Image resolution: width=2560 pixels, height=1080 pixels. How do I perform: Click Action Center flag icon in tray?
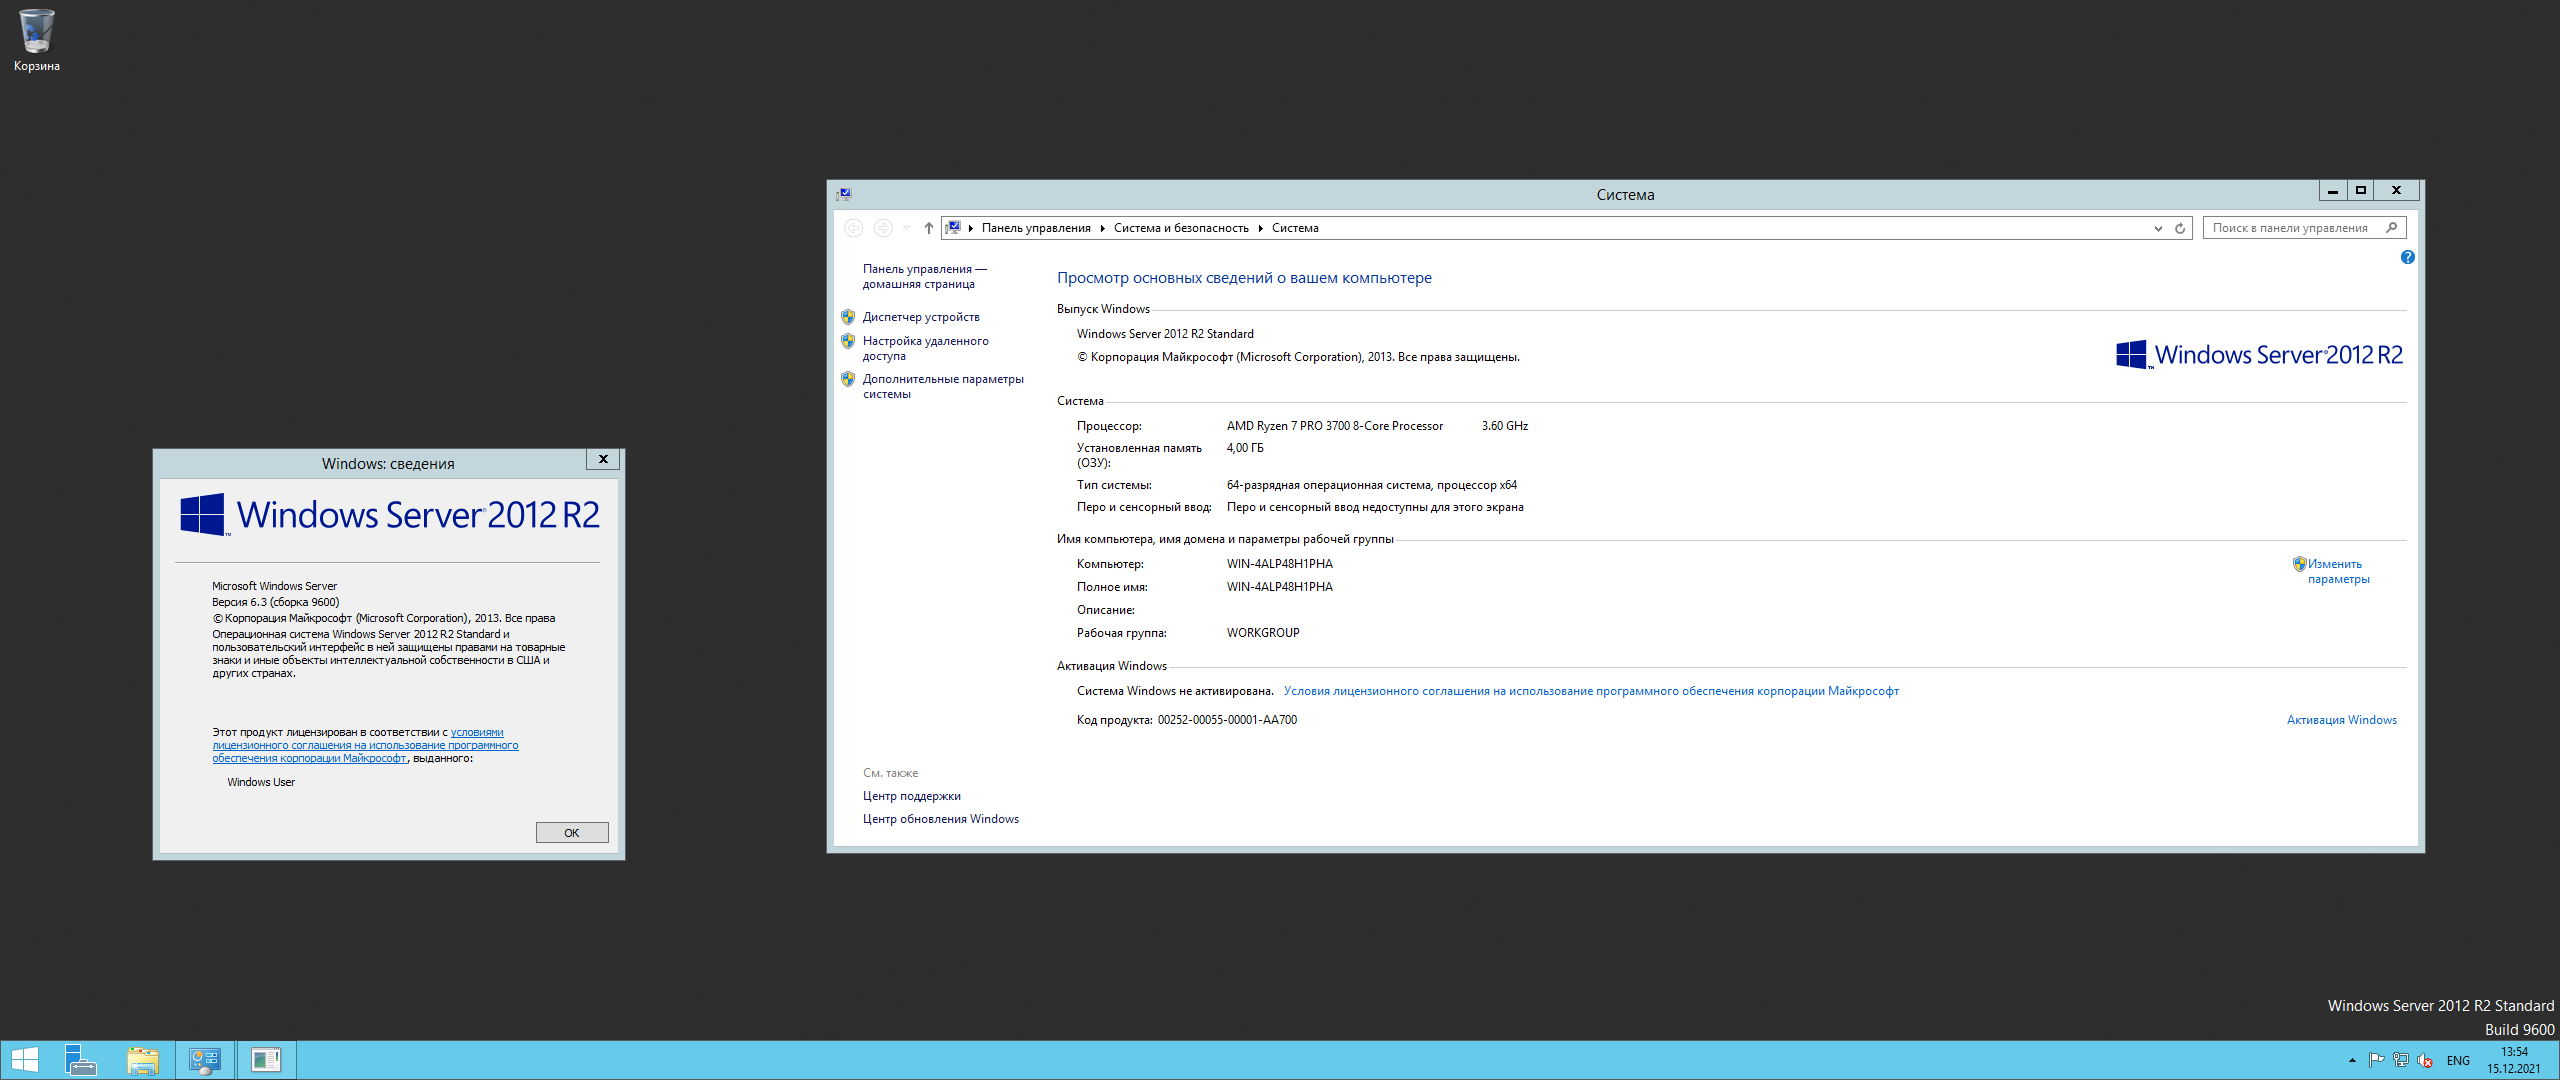2376,1060
